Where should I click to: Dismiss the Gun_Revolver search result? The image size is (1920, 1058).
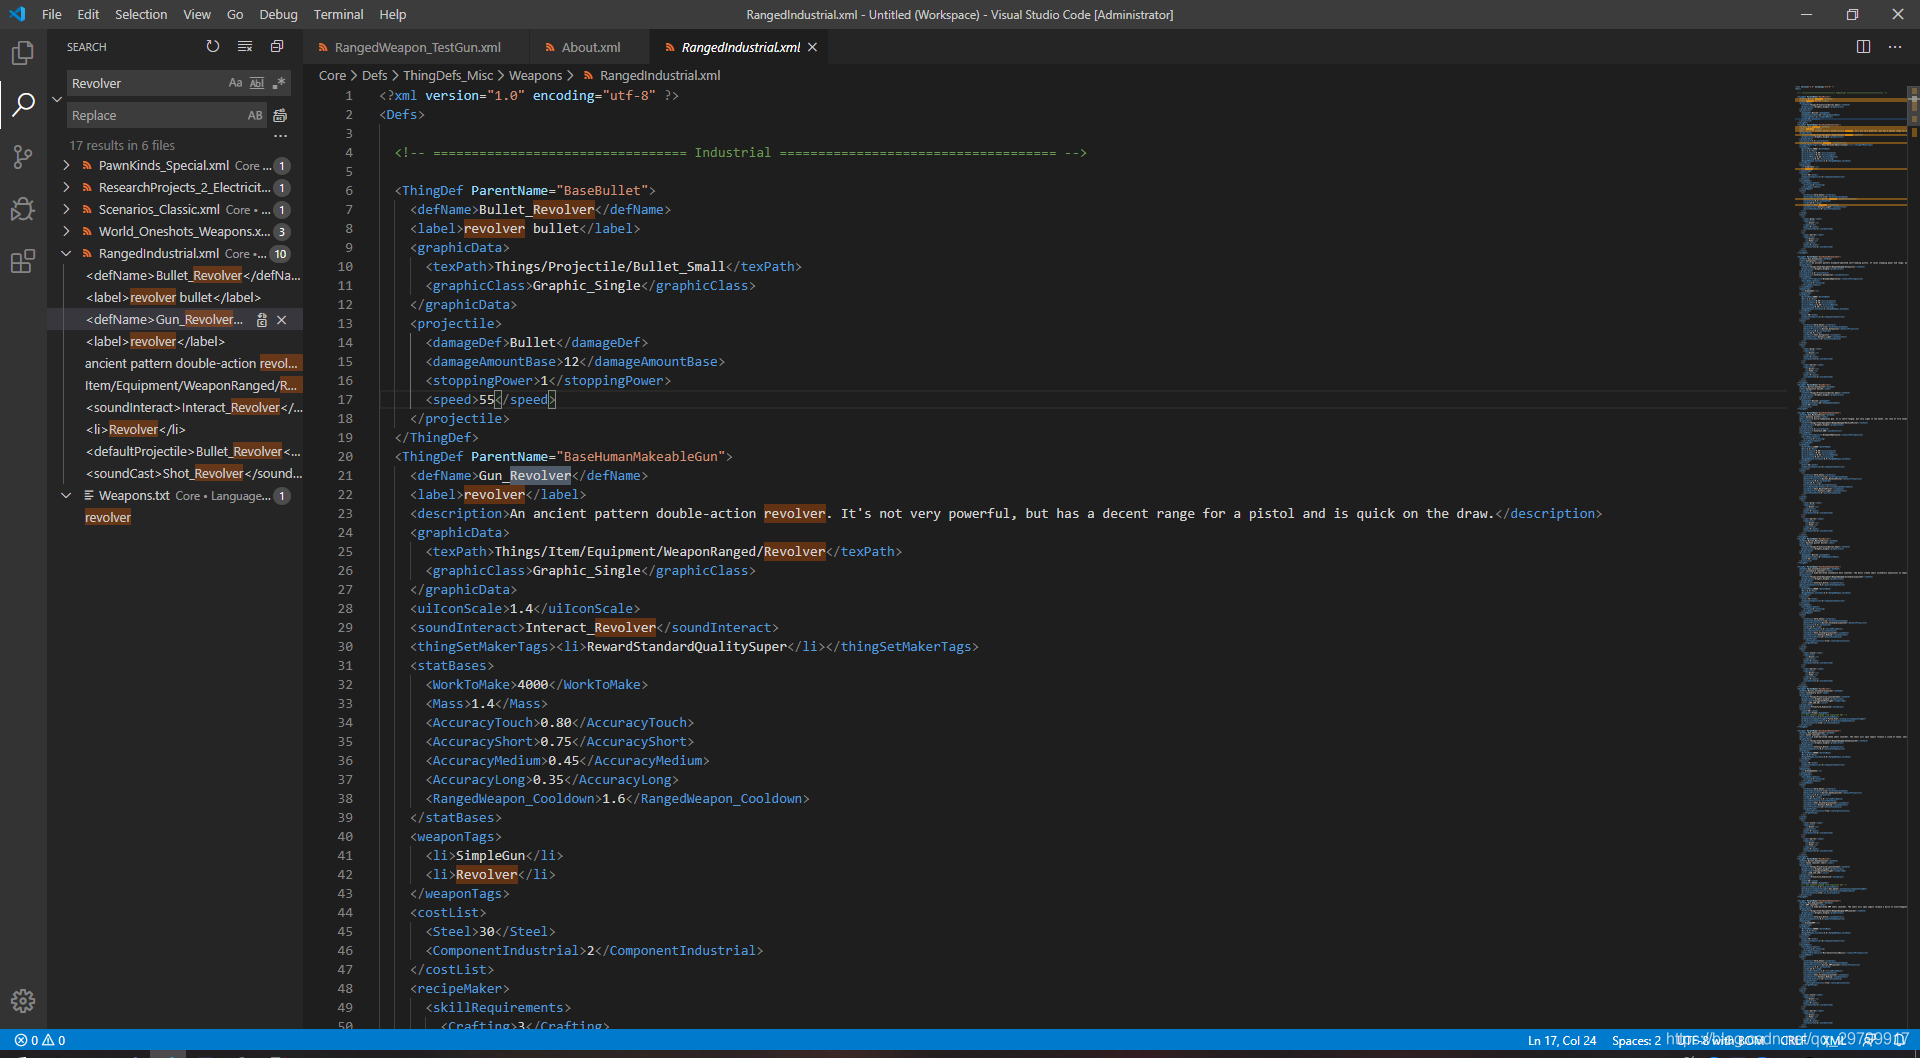coord(282,320)
